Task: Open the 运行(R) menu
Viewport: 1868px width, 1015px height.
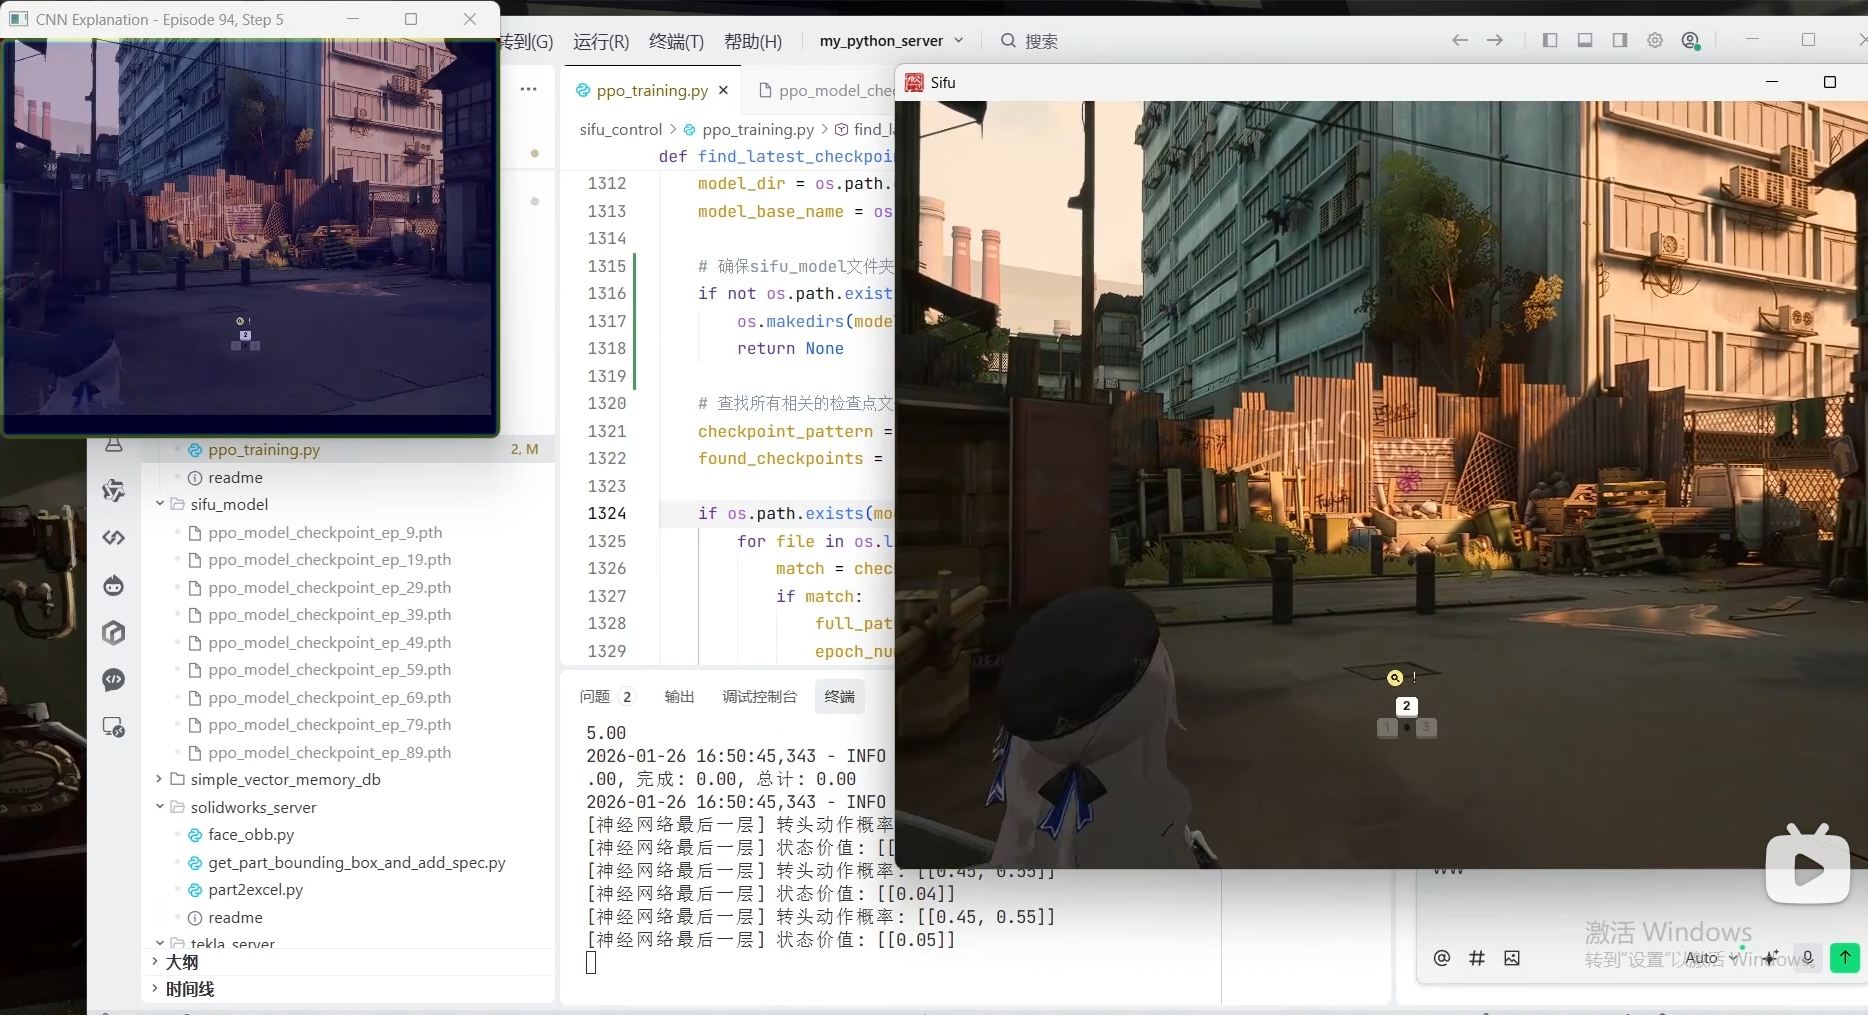Action: click(601, 41)
